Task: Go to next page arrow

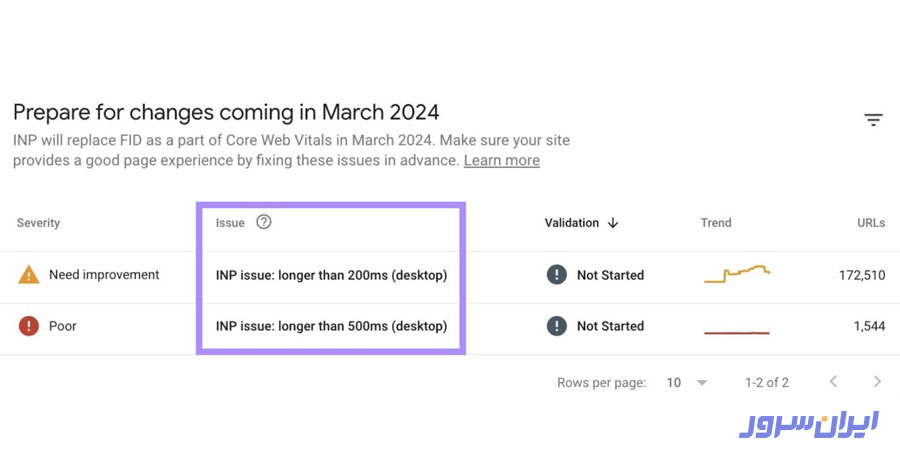Action: pos(877,382)
